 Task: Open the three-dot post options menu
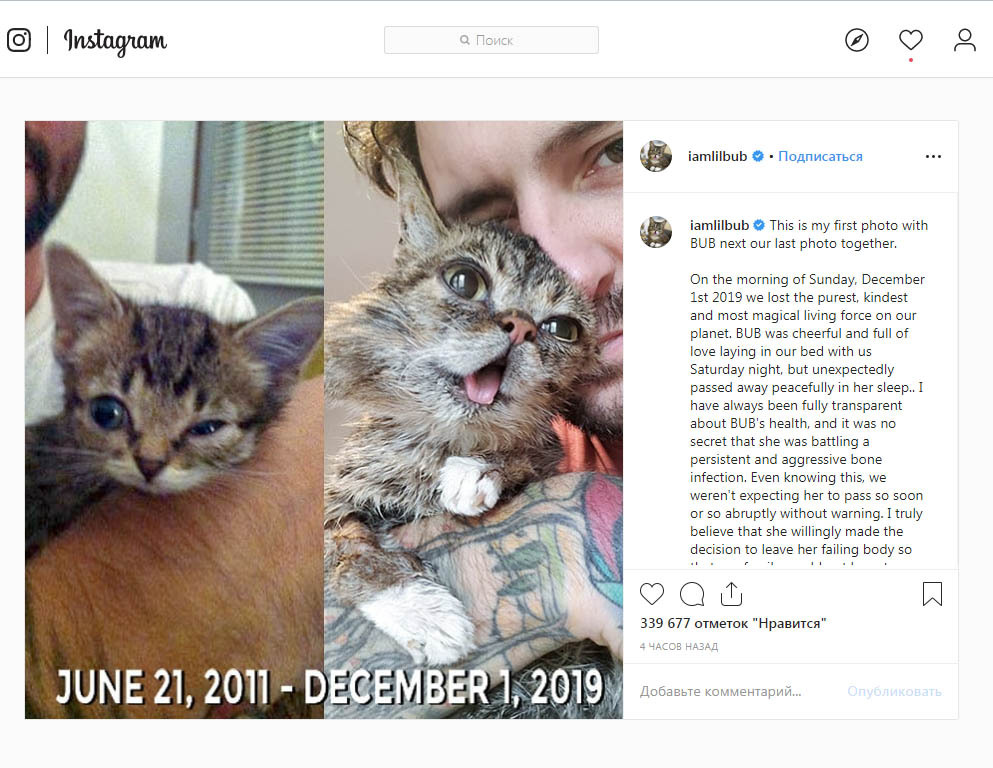pyautogui.click(x=933, y=156)
